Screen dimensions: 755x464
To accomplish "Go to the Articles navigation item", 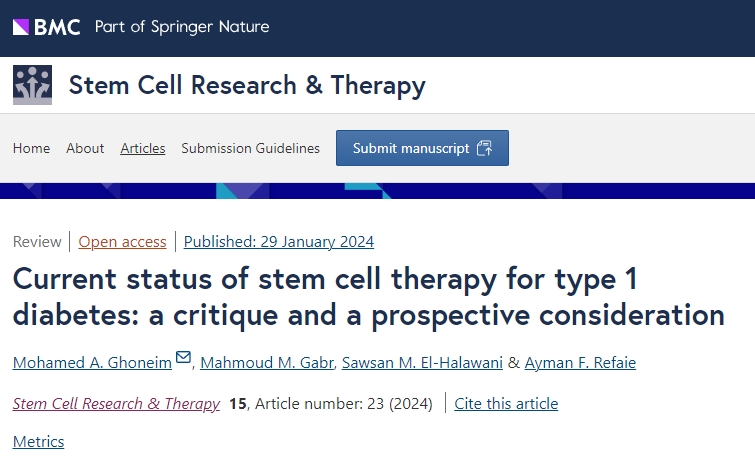I will 143,148.
